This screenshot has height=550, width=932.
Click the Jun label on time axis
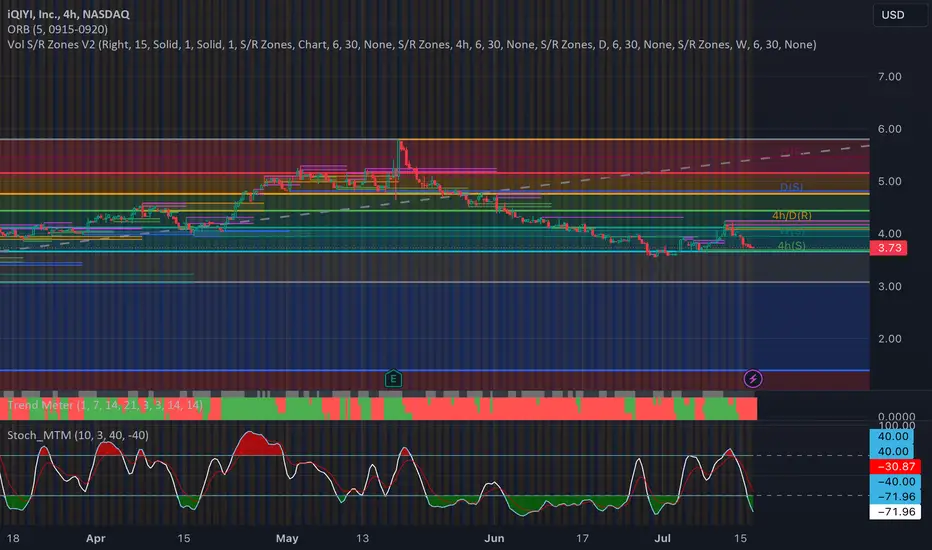(494, 538)
